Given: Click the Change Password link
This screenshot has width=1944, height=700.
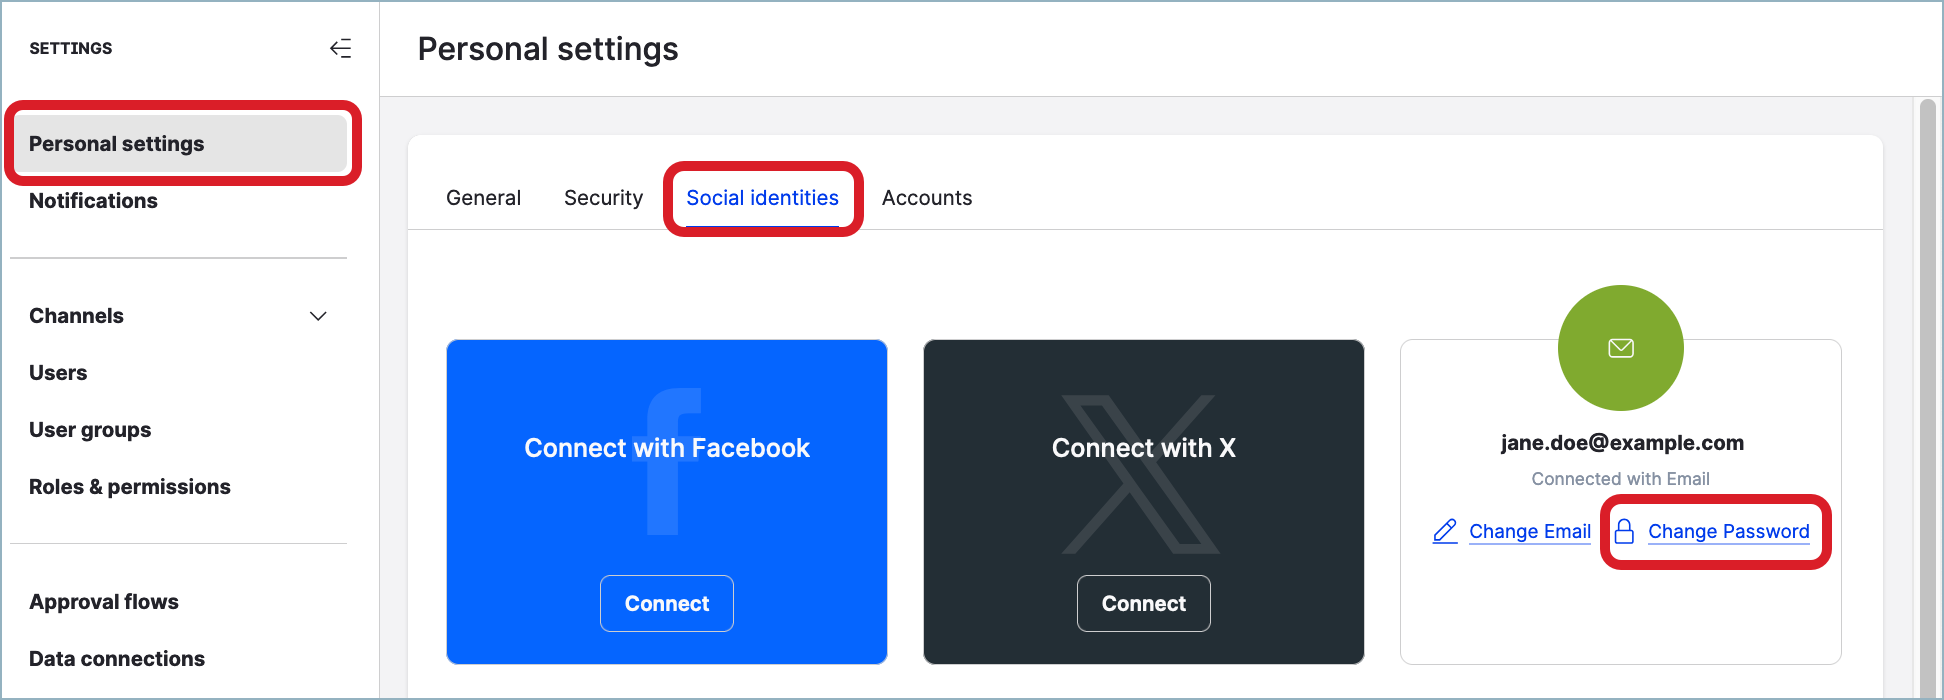Looking at the screenshot, I should (1729, 531).
